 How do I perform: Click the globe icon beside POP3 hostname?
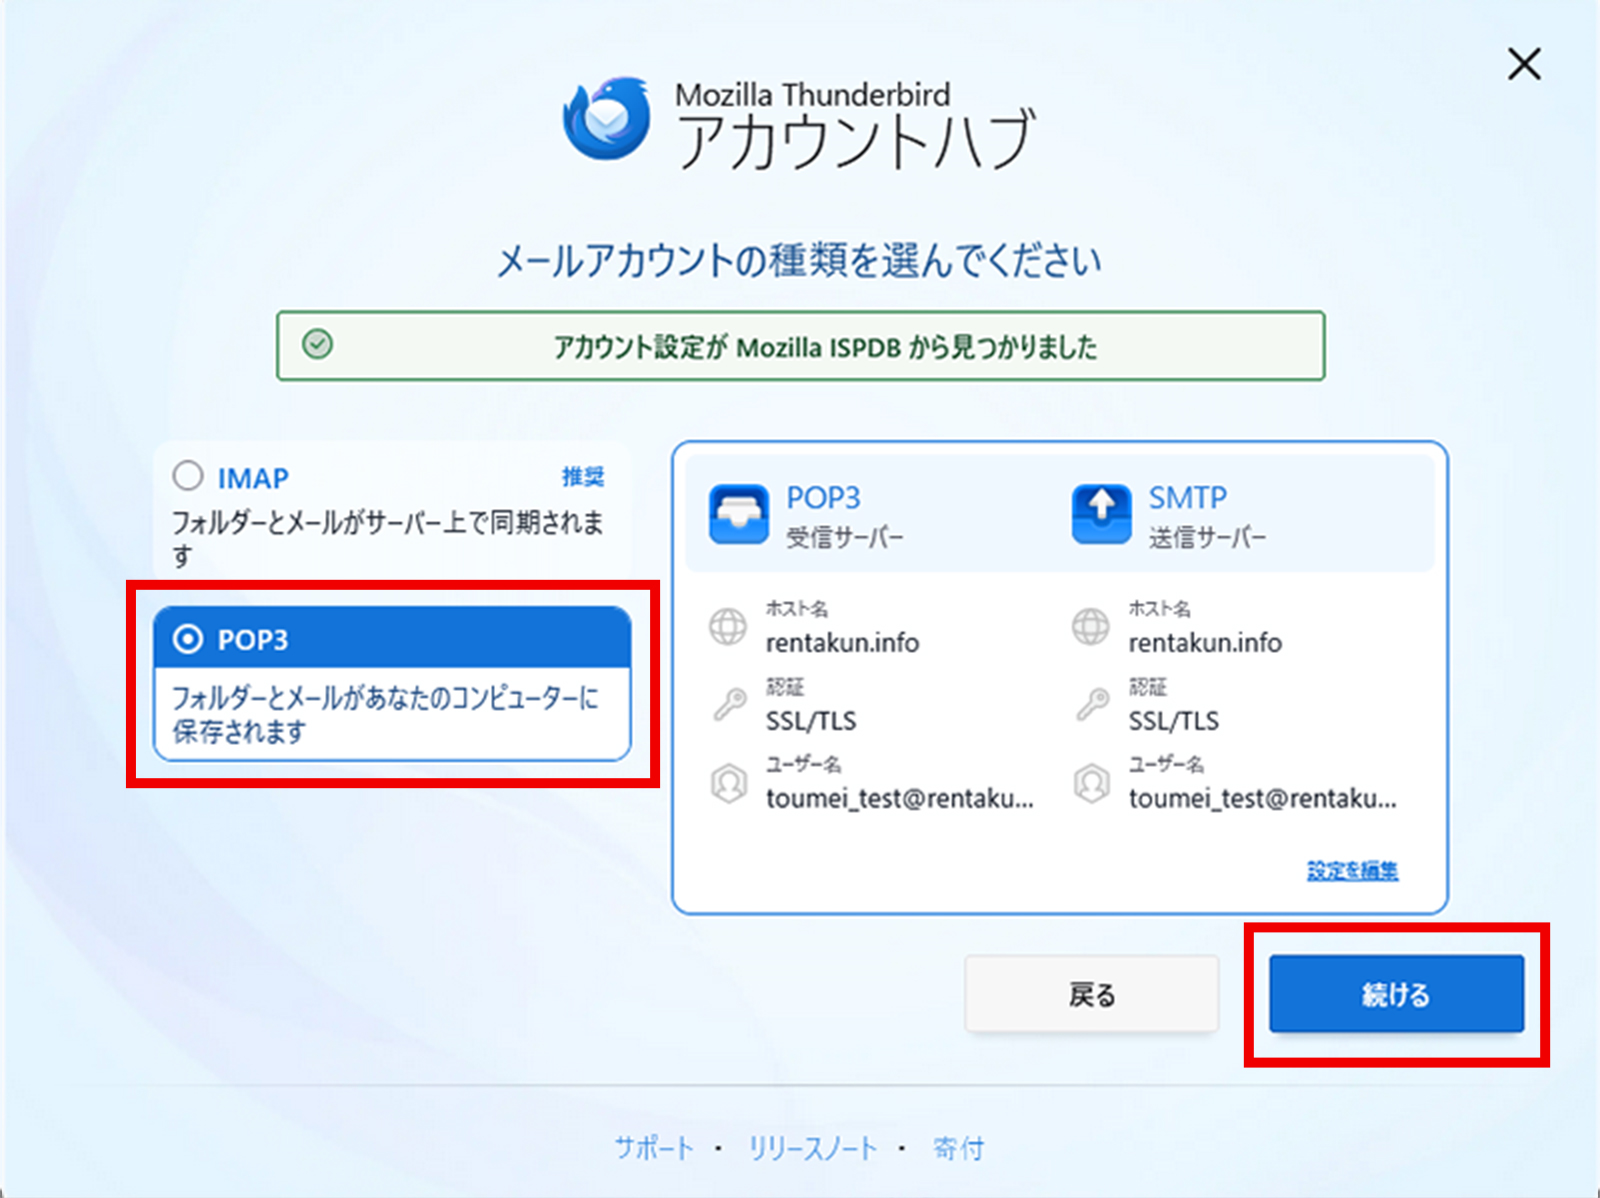click(x=728, y=627)
